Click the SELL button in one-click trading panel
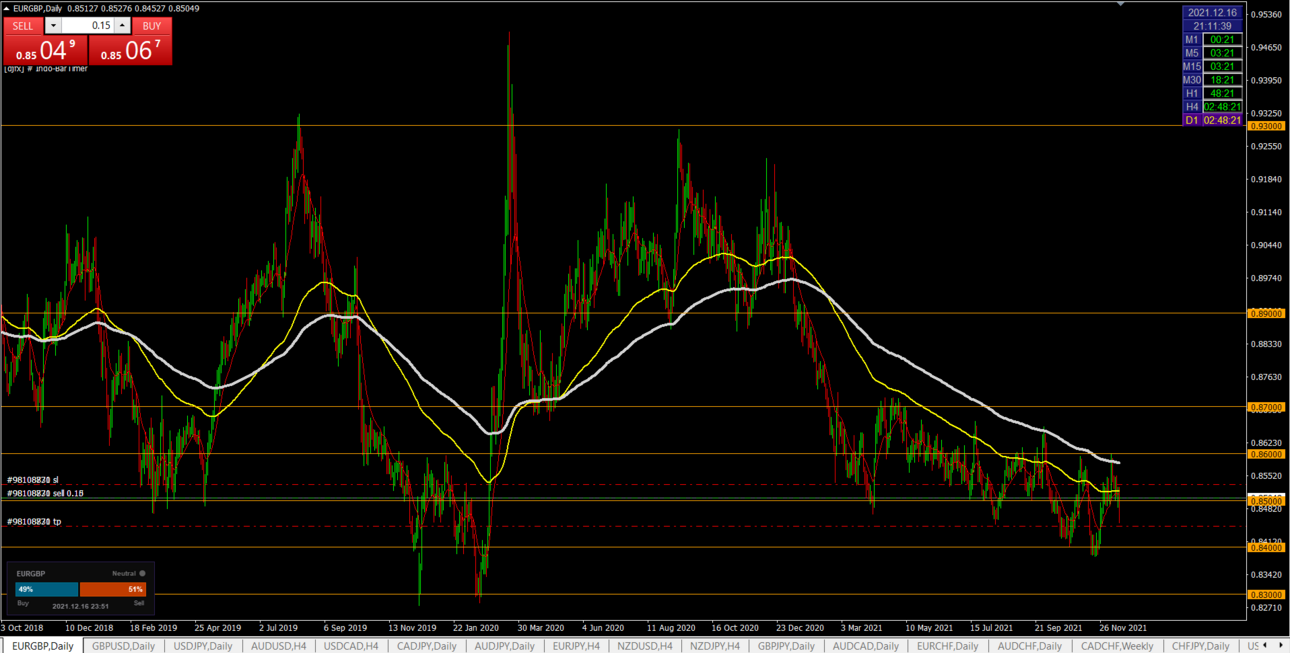The height and width of the screenshot is (653, 1290). tap(23, 26)
